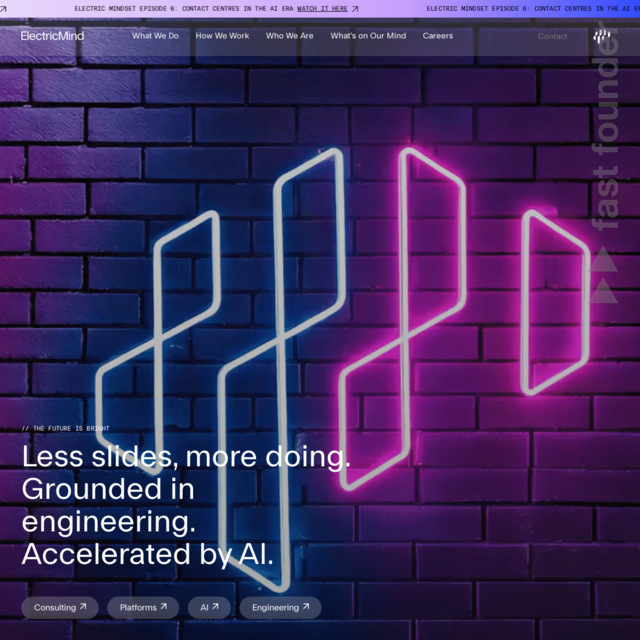Screen dimensions: 640x640
Task: Open What's on Our Mind section
Action: click(368, 36)
